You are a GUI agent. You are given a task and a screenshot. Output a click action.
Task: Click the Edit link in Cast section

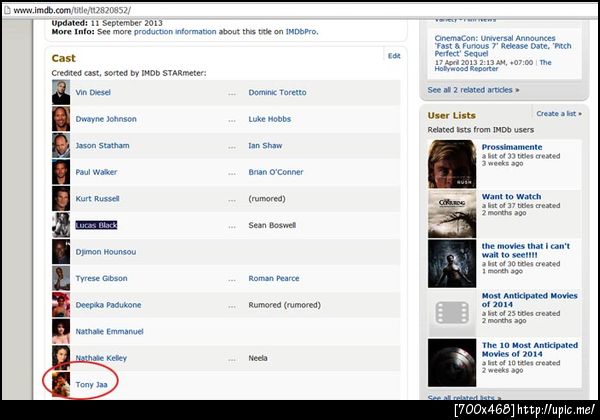394,56
